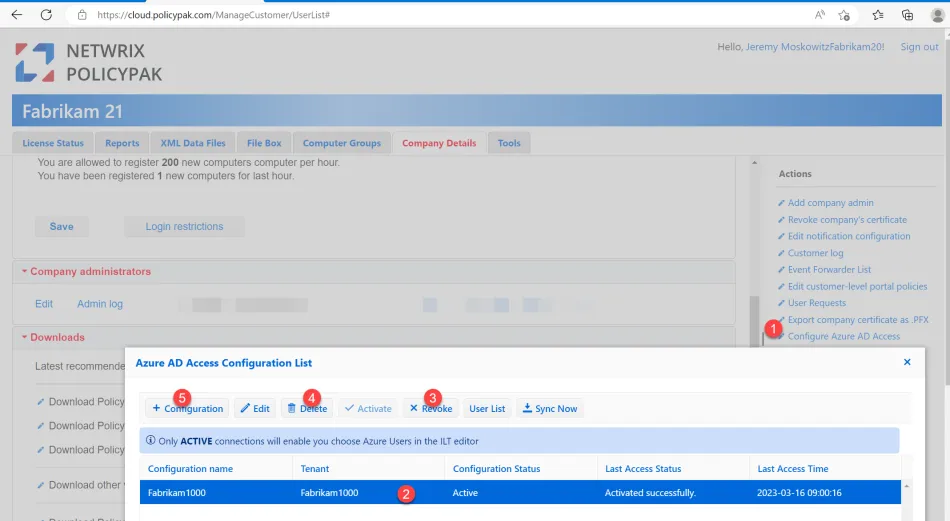Open the Tools tab

click(x=509, y=143)
